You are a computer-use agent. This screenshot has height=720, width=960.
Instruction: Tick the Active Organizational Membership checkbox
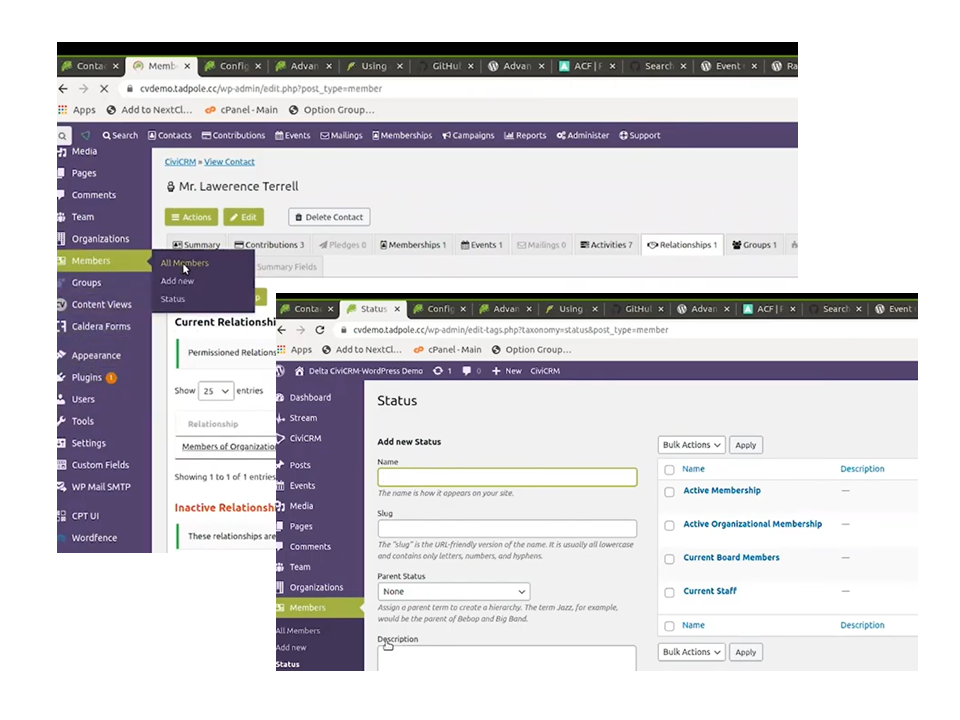(x=669, y=525)
